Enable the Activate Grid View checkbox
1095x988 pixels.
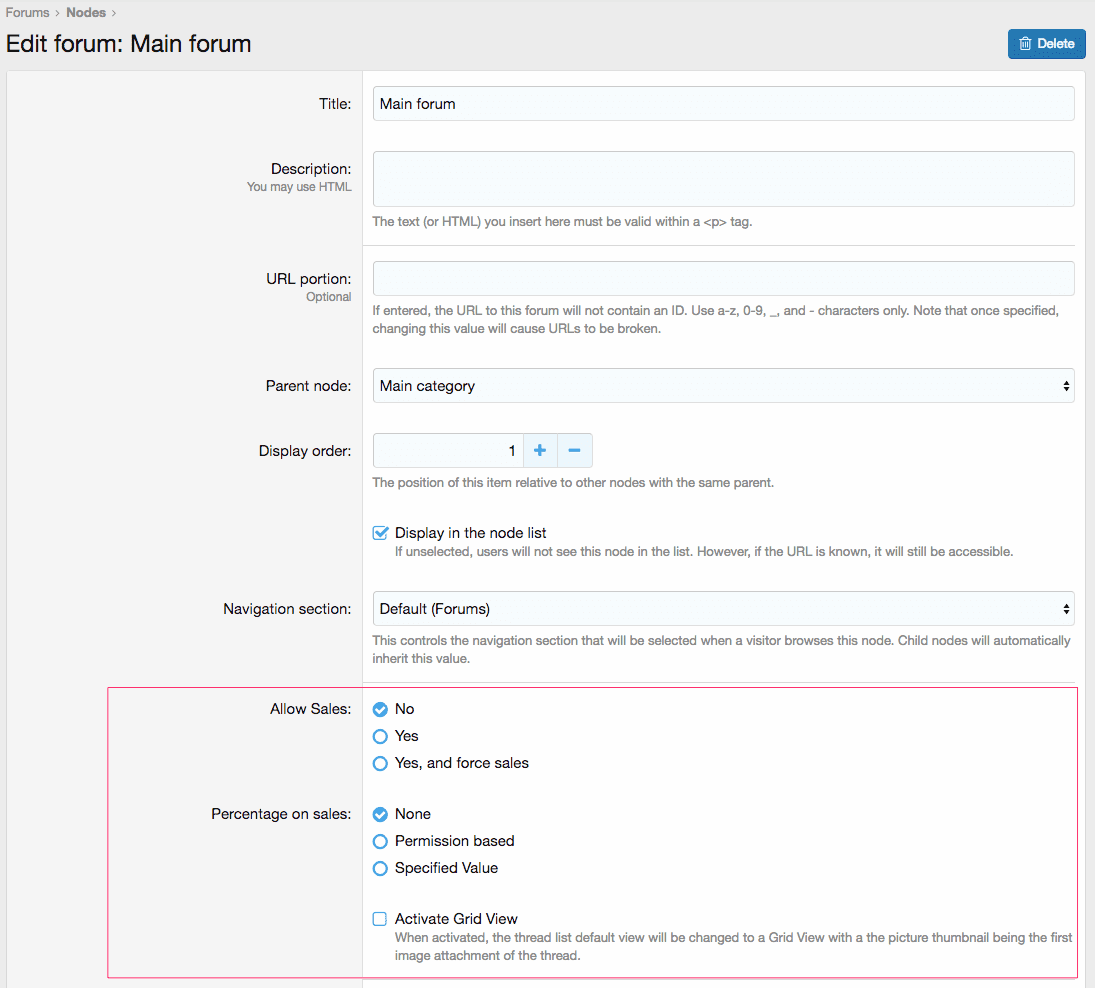(380, 919)
